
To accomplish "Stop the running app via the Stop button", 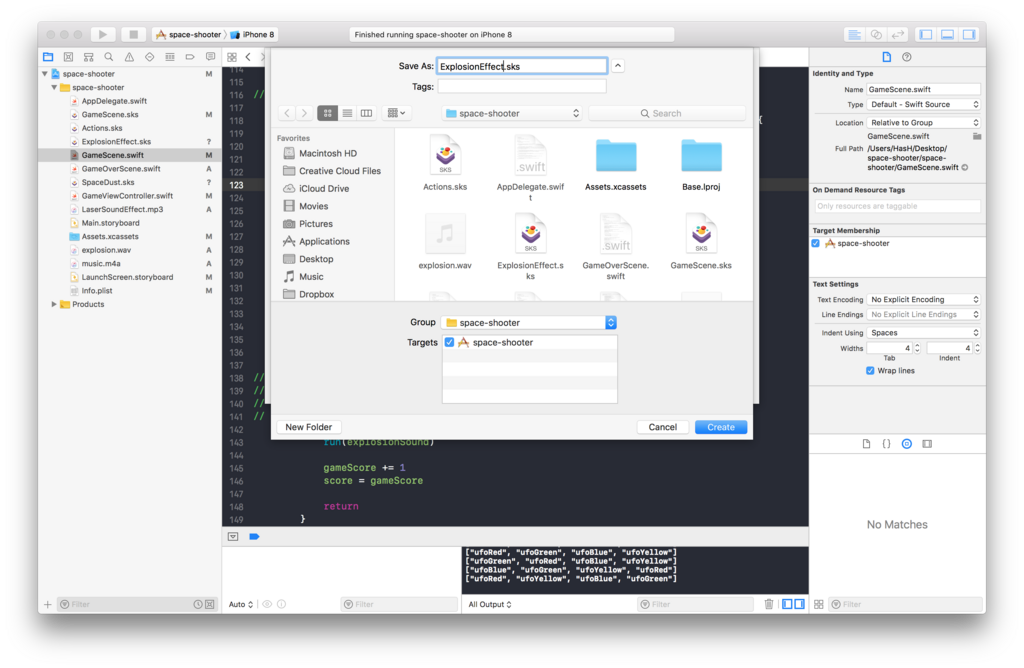I will [x=133, y=34].
